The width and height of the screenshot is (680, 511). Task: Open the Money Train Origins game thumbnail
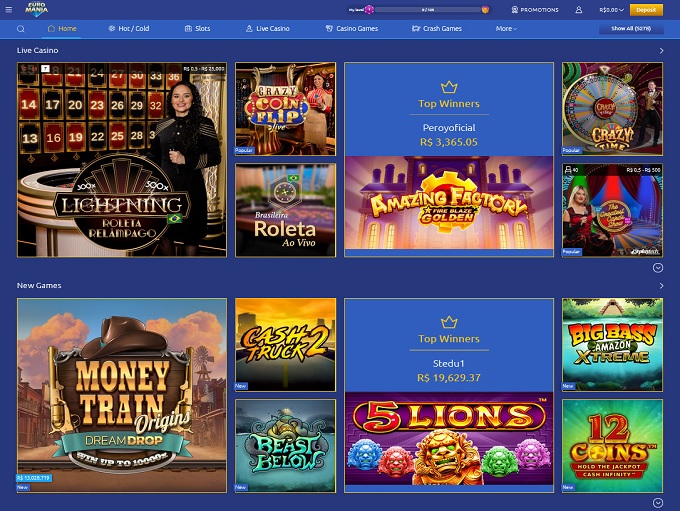122,395
